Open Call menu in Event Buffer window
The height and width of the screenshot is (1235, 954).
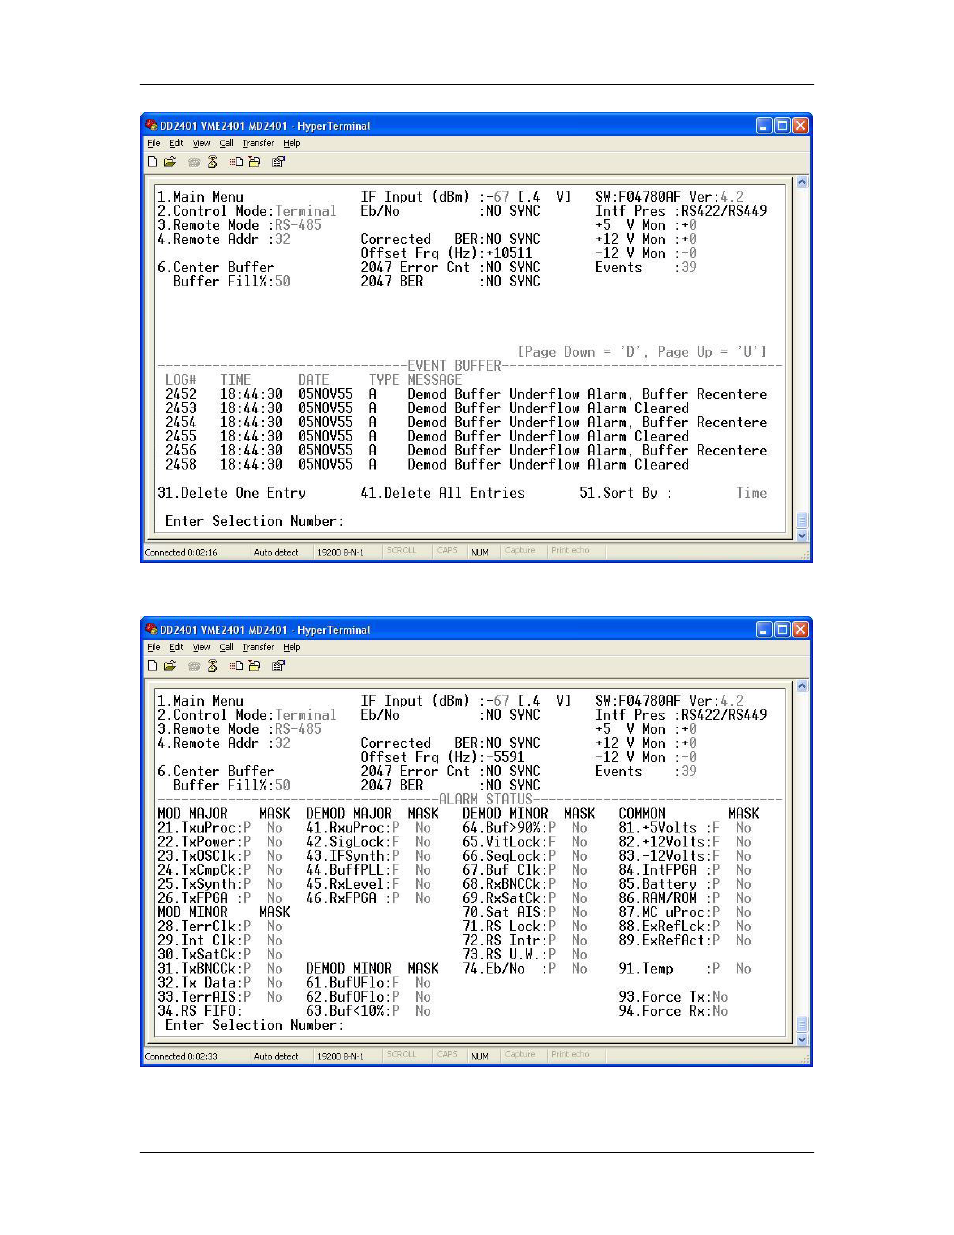(226, 143)
